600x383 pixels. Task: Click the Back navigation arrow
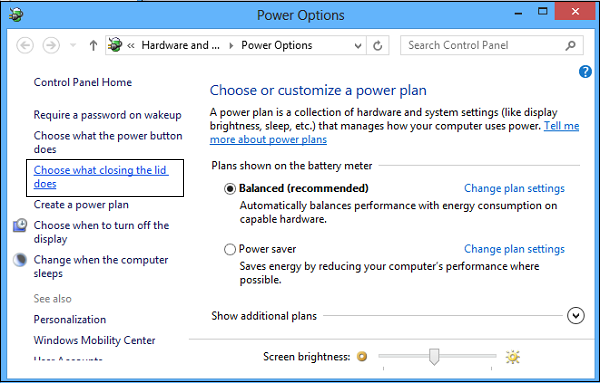[25, 46]
